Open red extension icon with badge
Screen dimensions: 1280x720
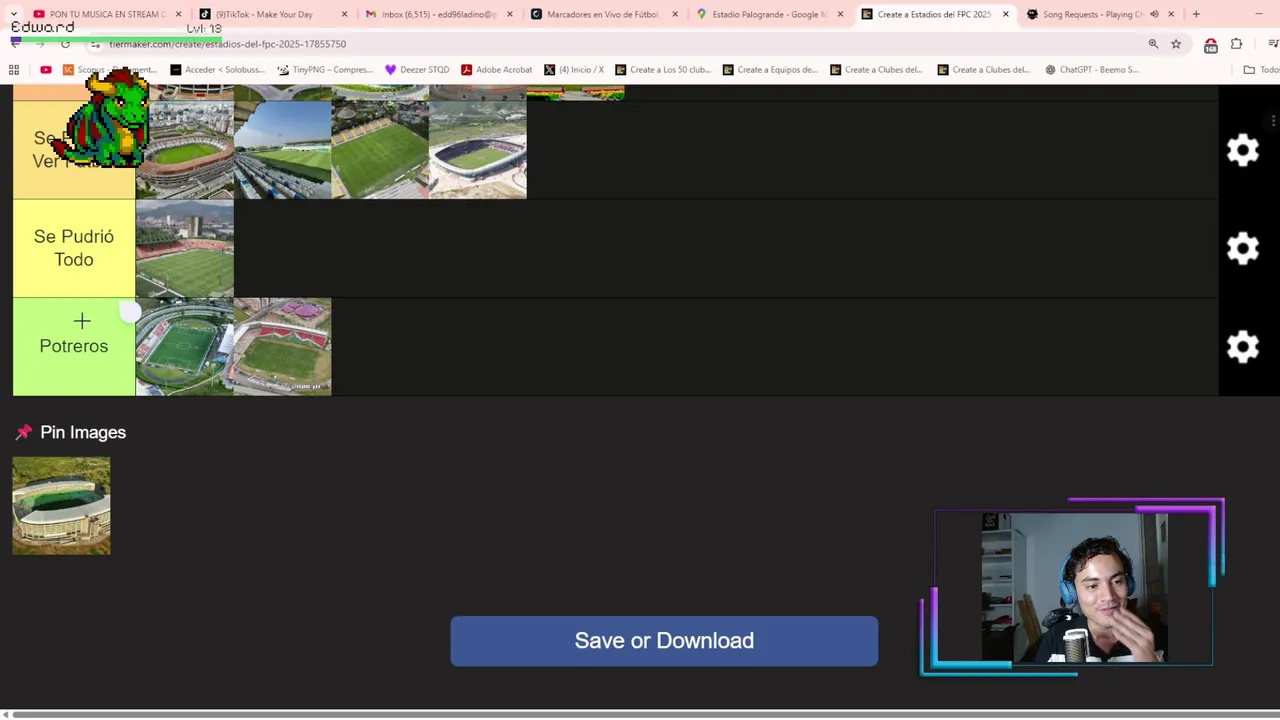(x=1210, y=45)
